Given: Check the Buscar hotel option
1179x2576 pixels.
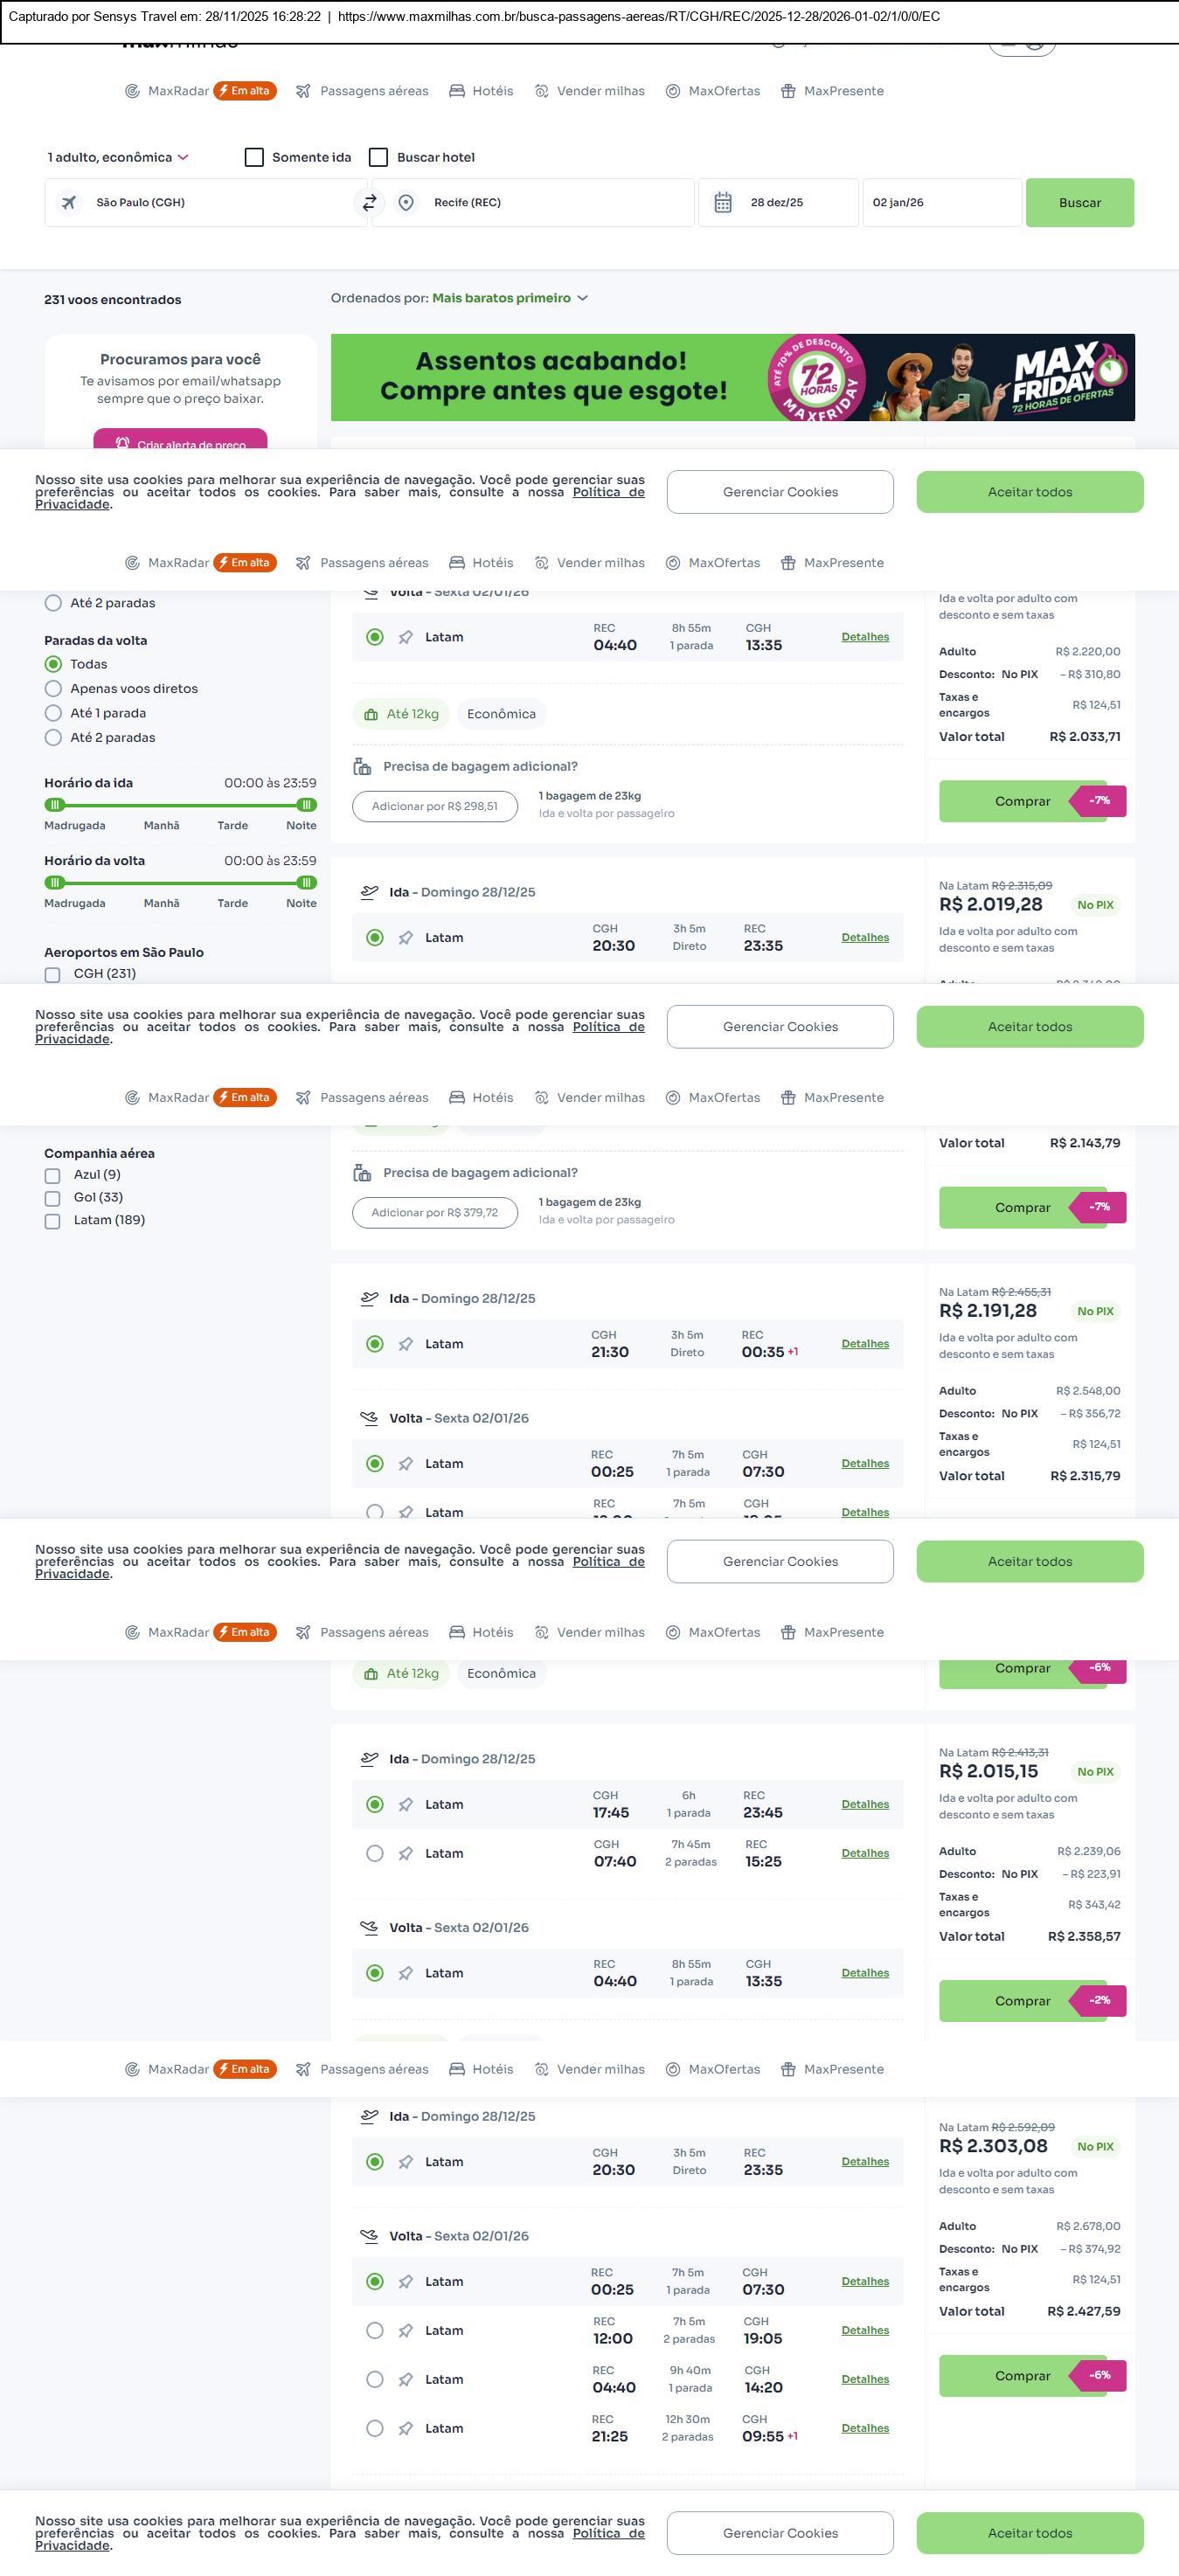Looking at the screenshot, I should [x=378, y=157].
